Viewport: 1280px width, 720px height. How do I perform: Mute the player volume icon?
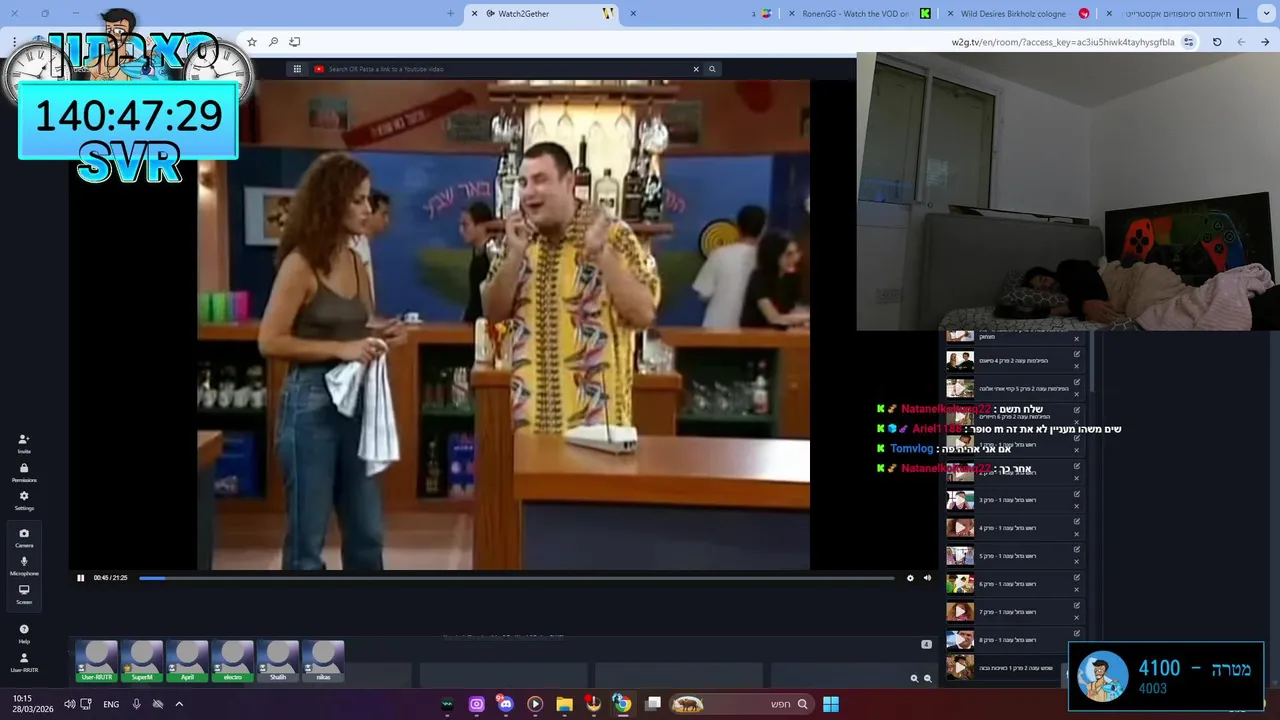pos(927,578)
